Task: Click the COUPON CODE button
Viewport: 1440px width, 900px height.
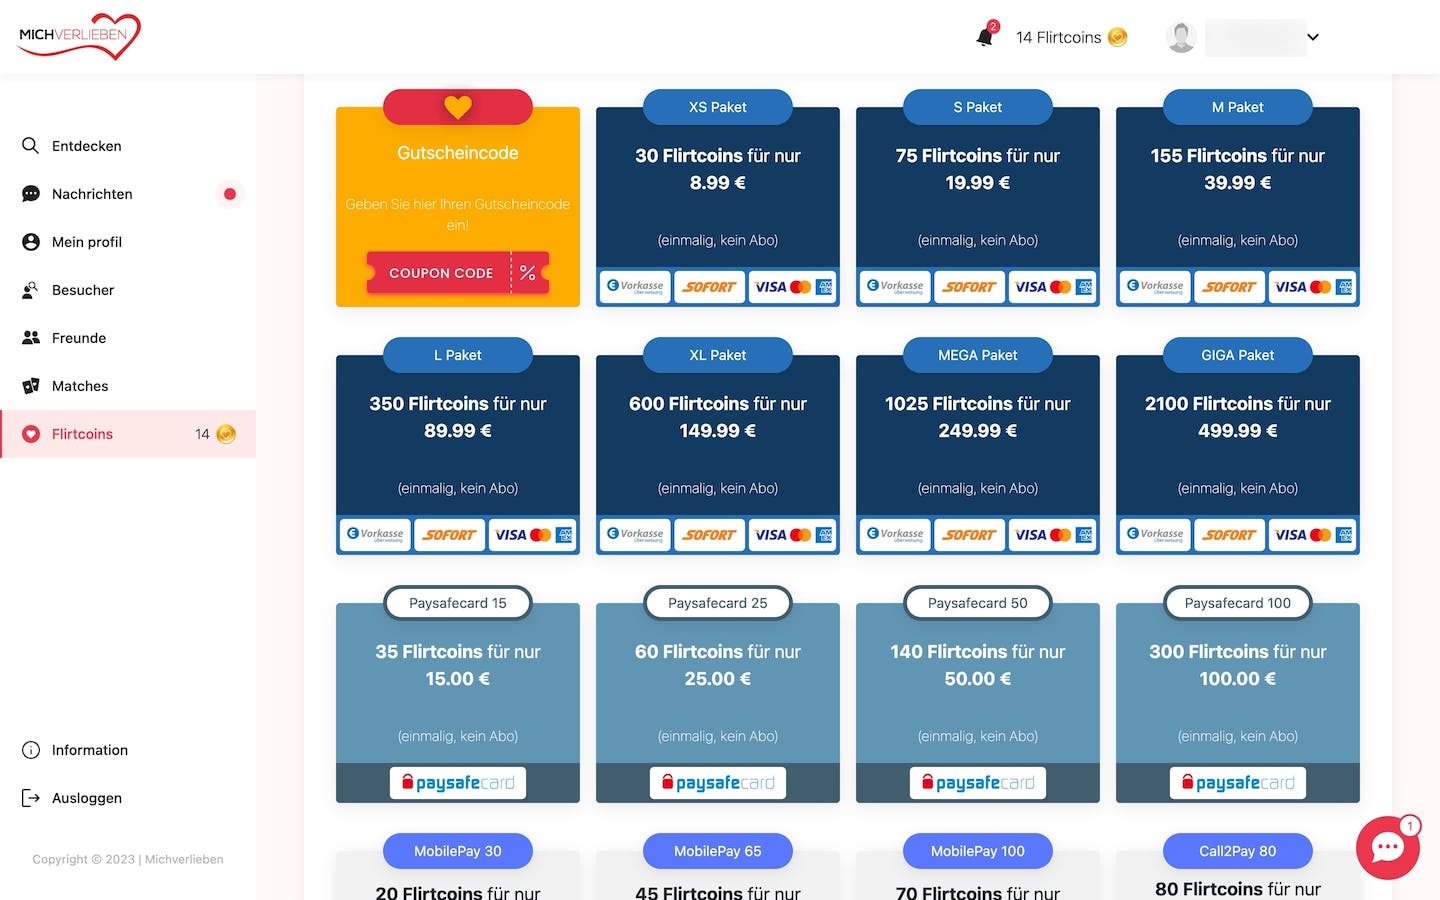Action: tap(458, 273)
